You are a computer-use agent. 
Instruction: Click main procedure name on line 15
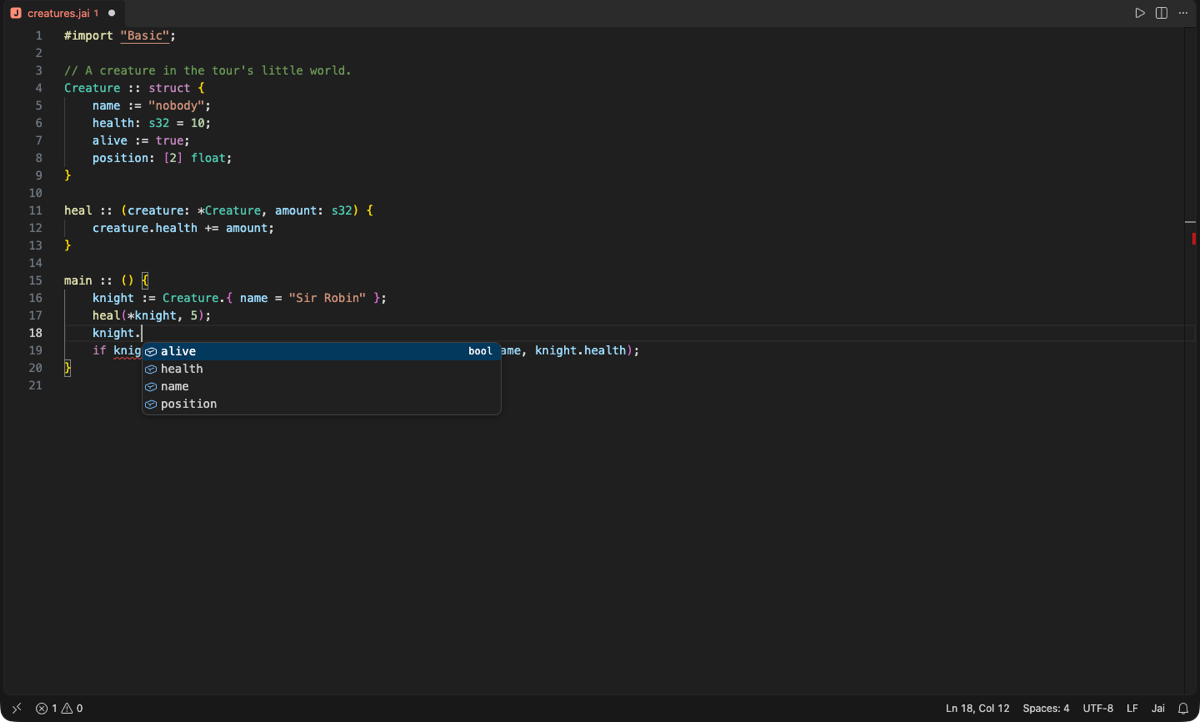78,280
